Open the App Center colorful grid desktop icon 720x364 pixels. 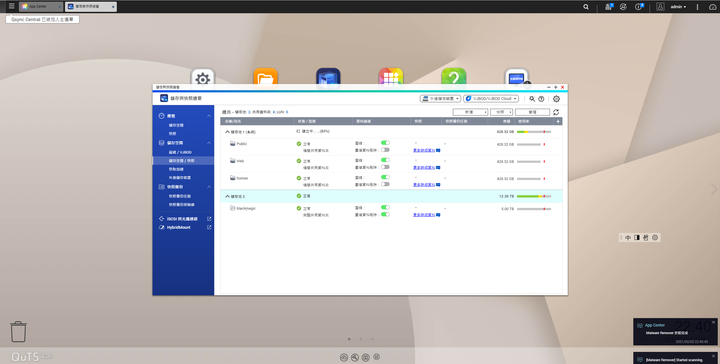coord(391,78)
